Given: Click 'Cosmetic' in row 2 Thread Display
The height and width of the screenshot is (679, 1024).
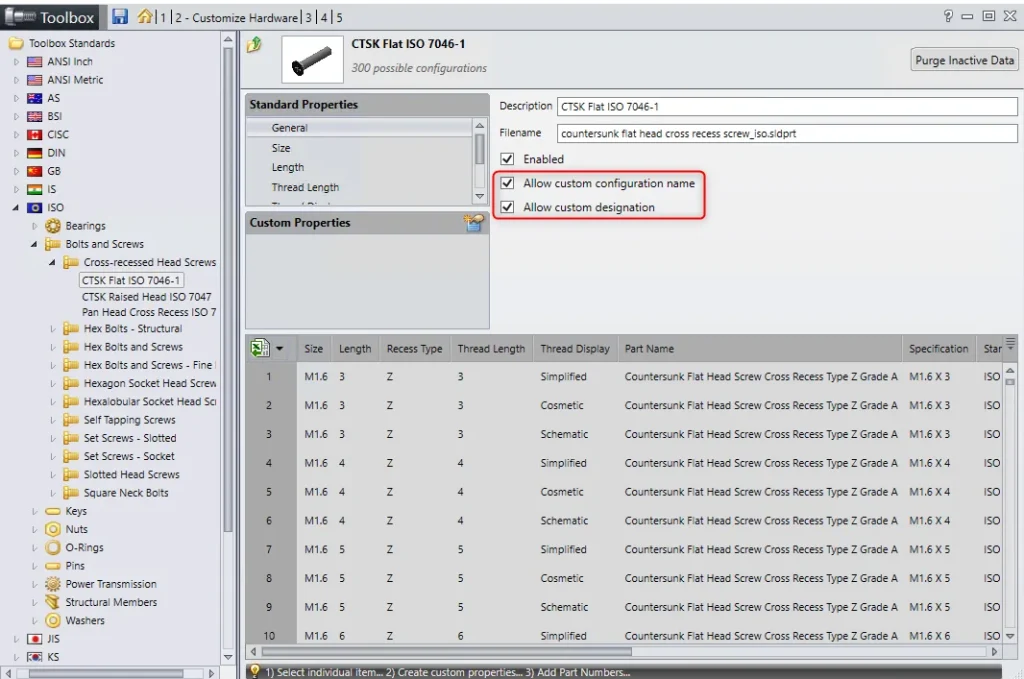Looking at the screenshot, I should [562, 405].
